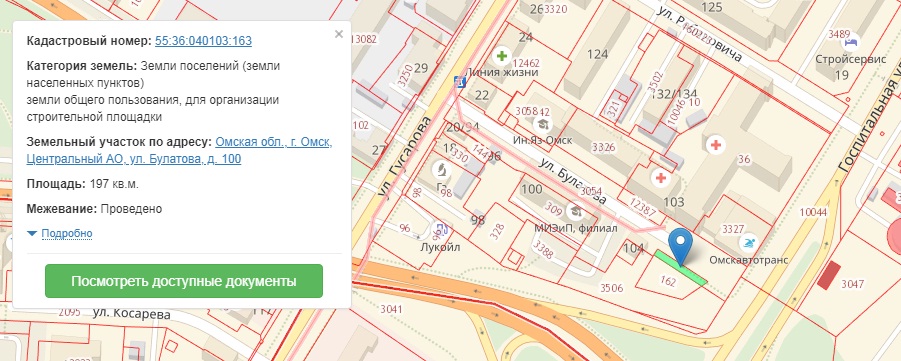Click building number 104
This screenshot has width=901, height=361.
point(633,249)
